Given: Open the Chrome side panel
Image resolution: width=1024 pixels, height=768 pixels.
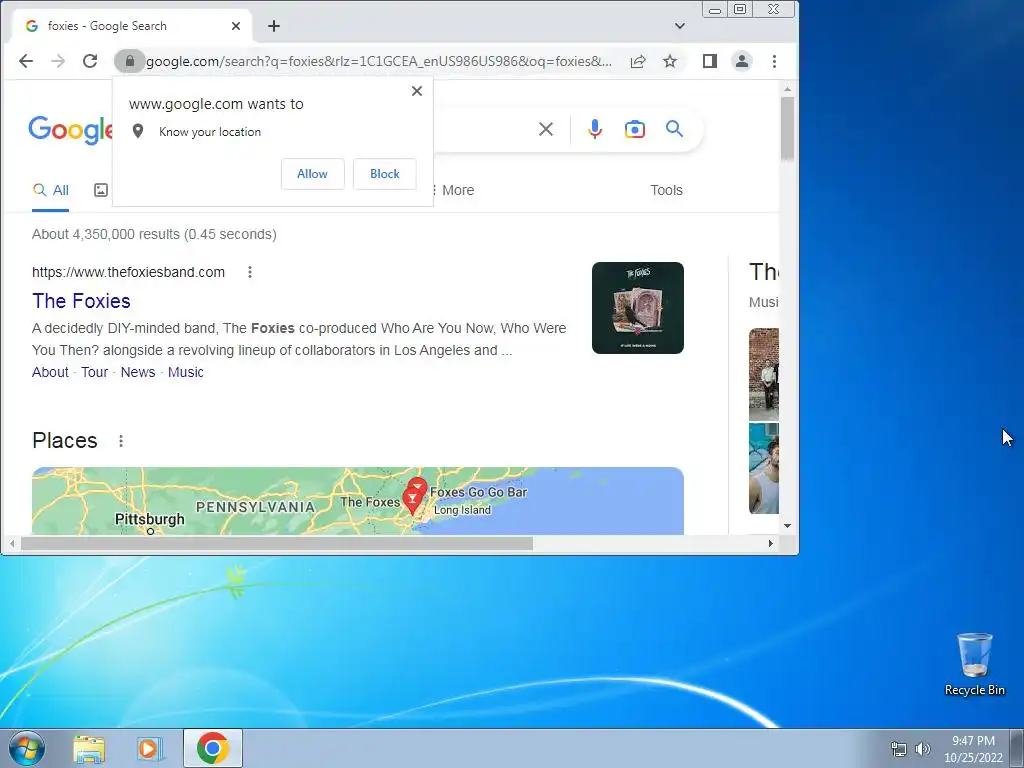Looking at the screenshot, I should [710, 61].
